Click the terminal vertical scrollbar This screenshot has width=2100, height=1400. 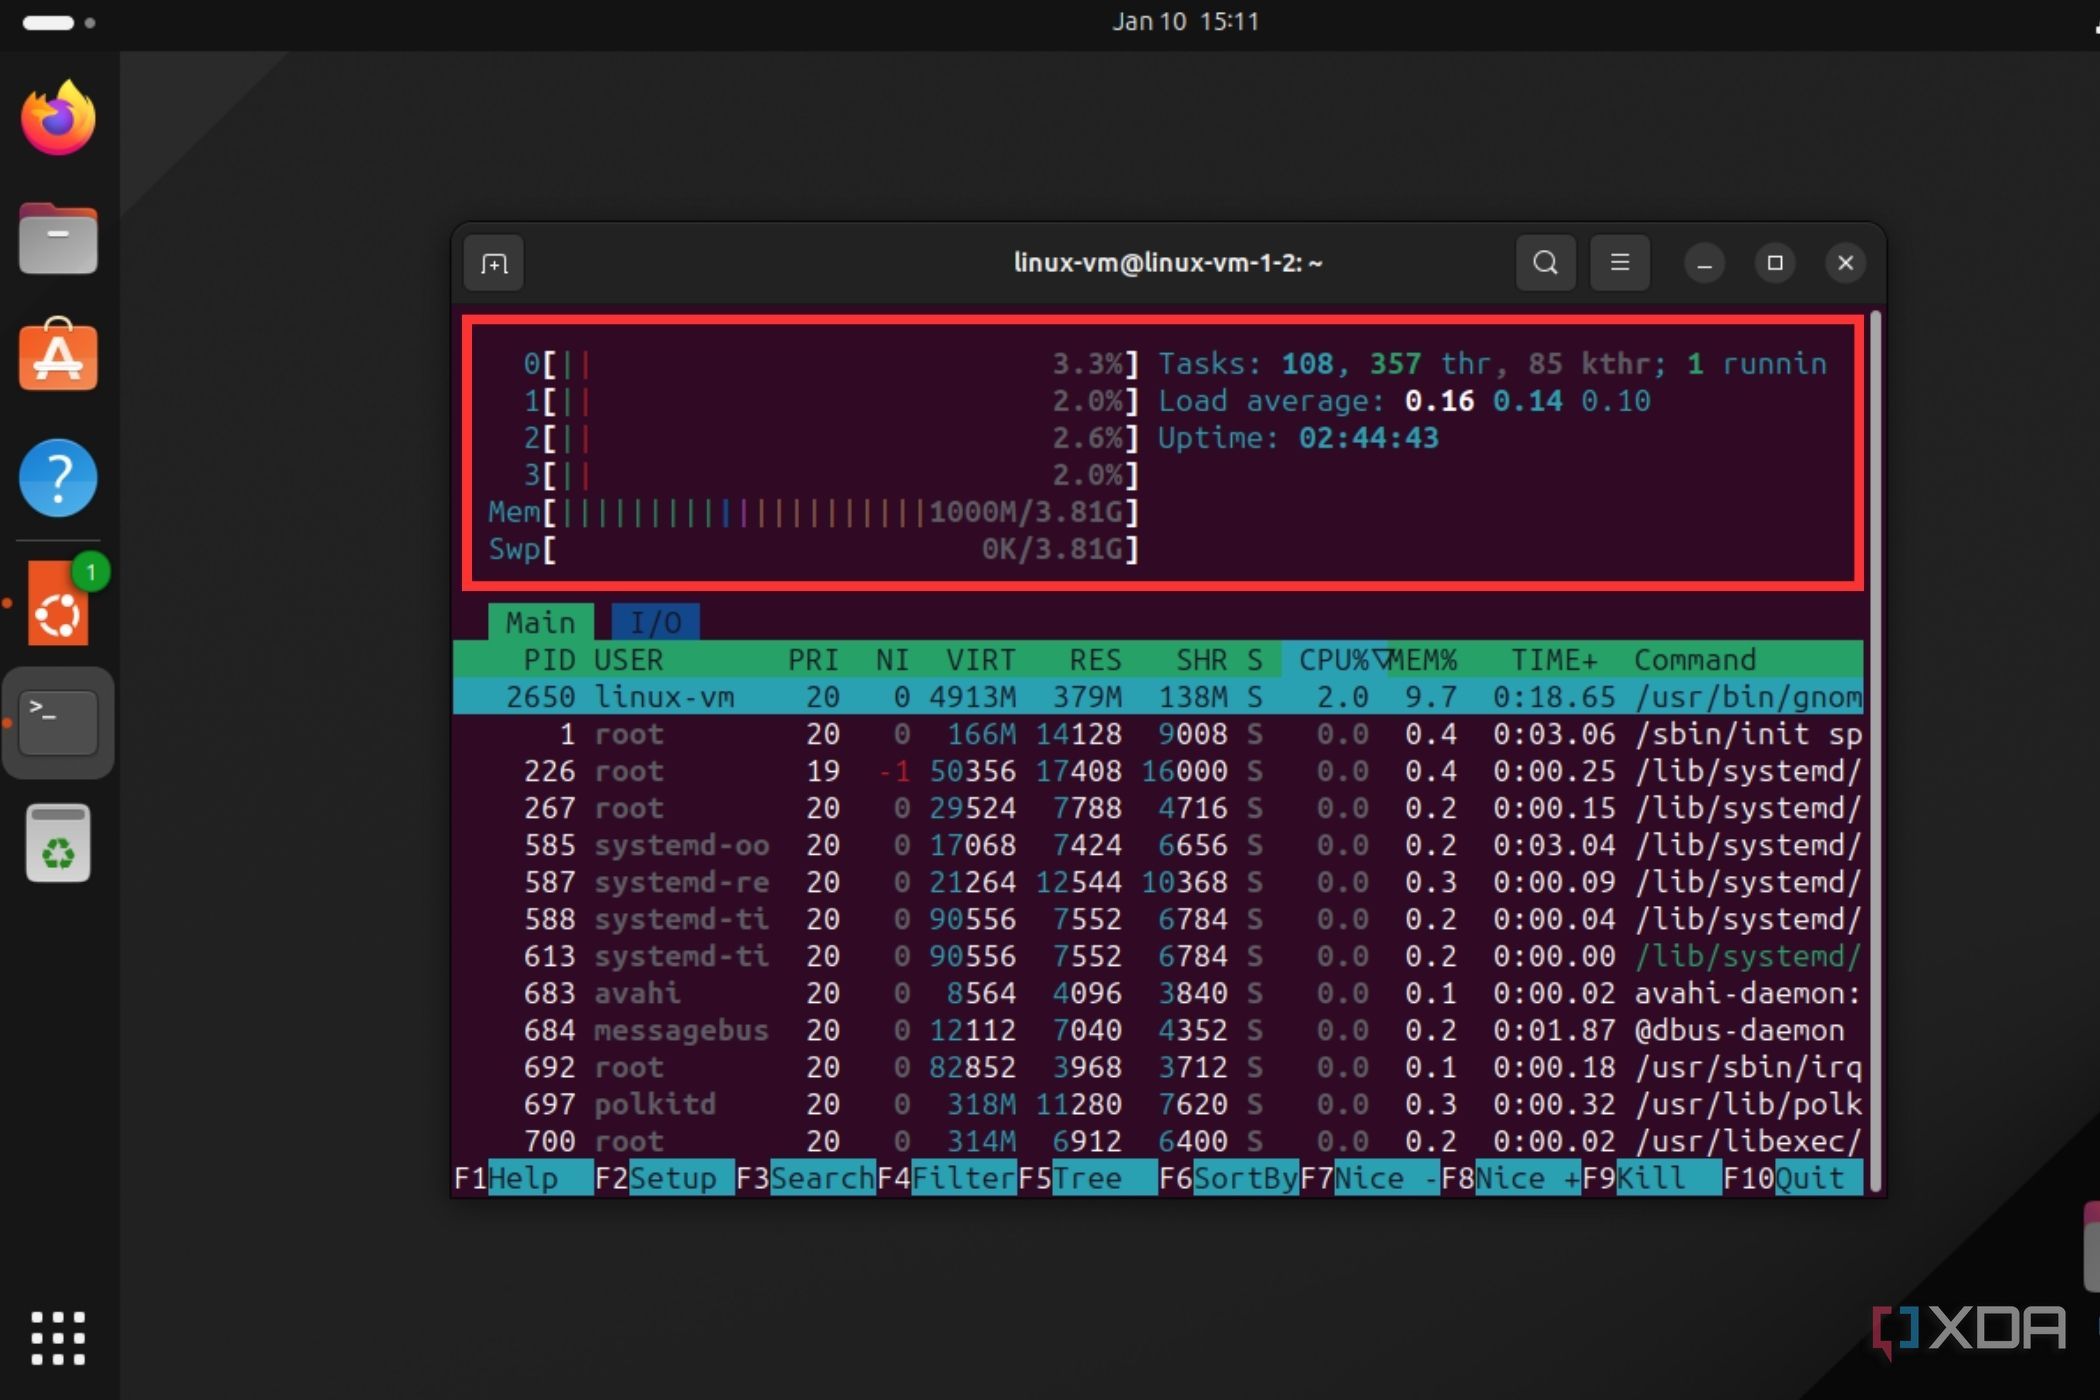coord(1875,750)
